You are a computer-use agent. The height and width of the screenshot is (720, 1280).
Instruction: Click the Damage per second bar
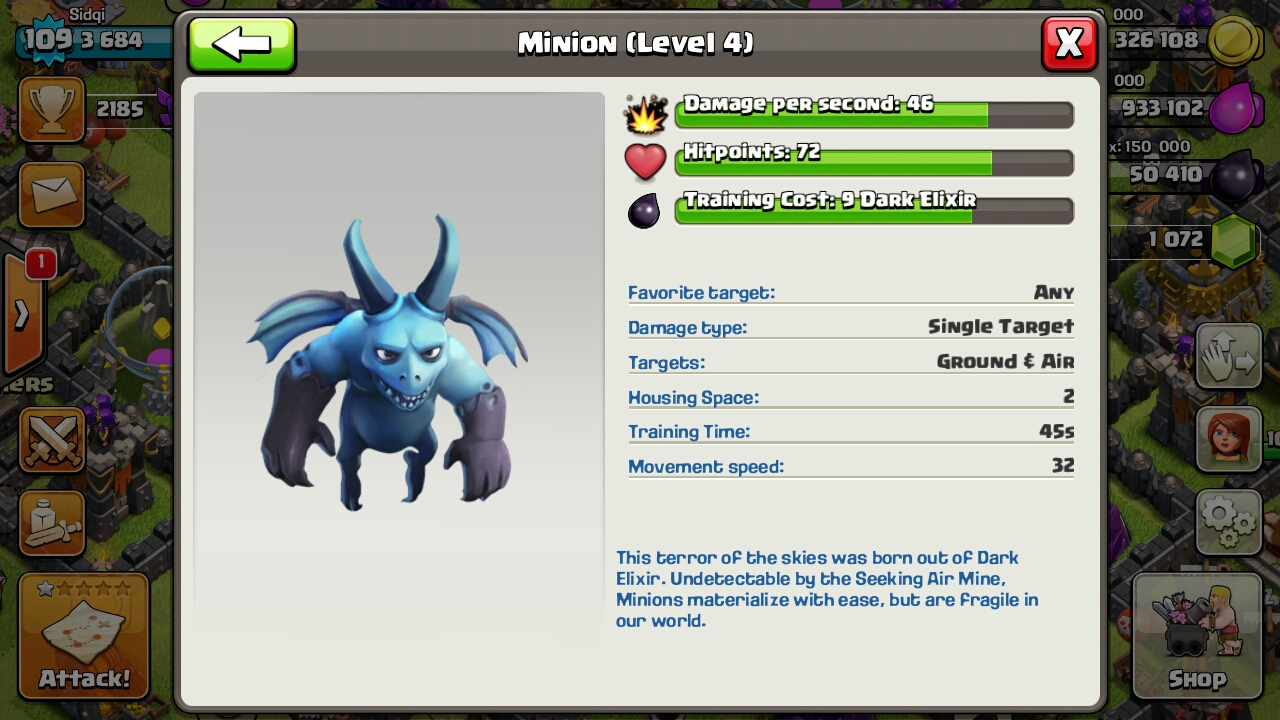tap(874, 113)
